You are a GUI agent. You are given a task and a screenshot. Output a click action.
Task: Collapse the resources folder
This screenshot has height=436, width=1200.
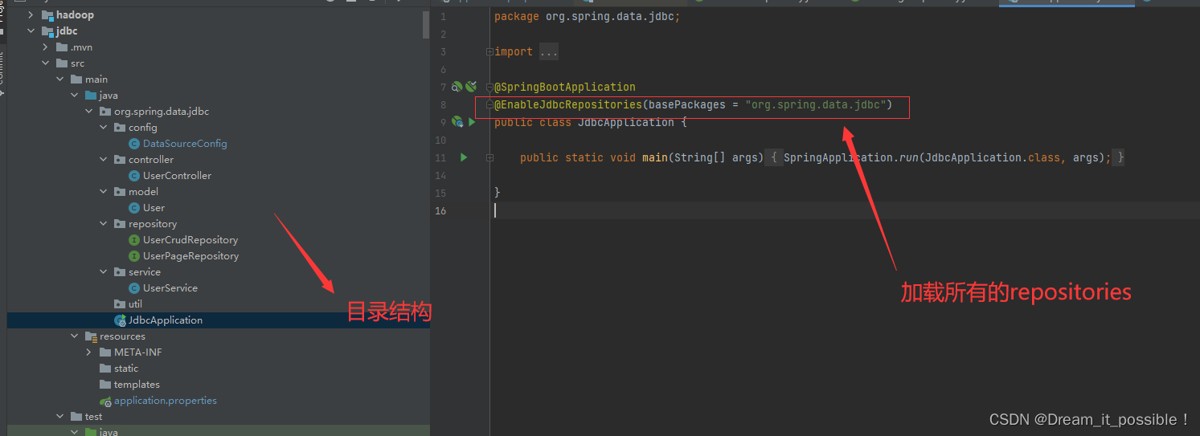tap(75, 336)
